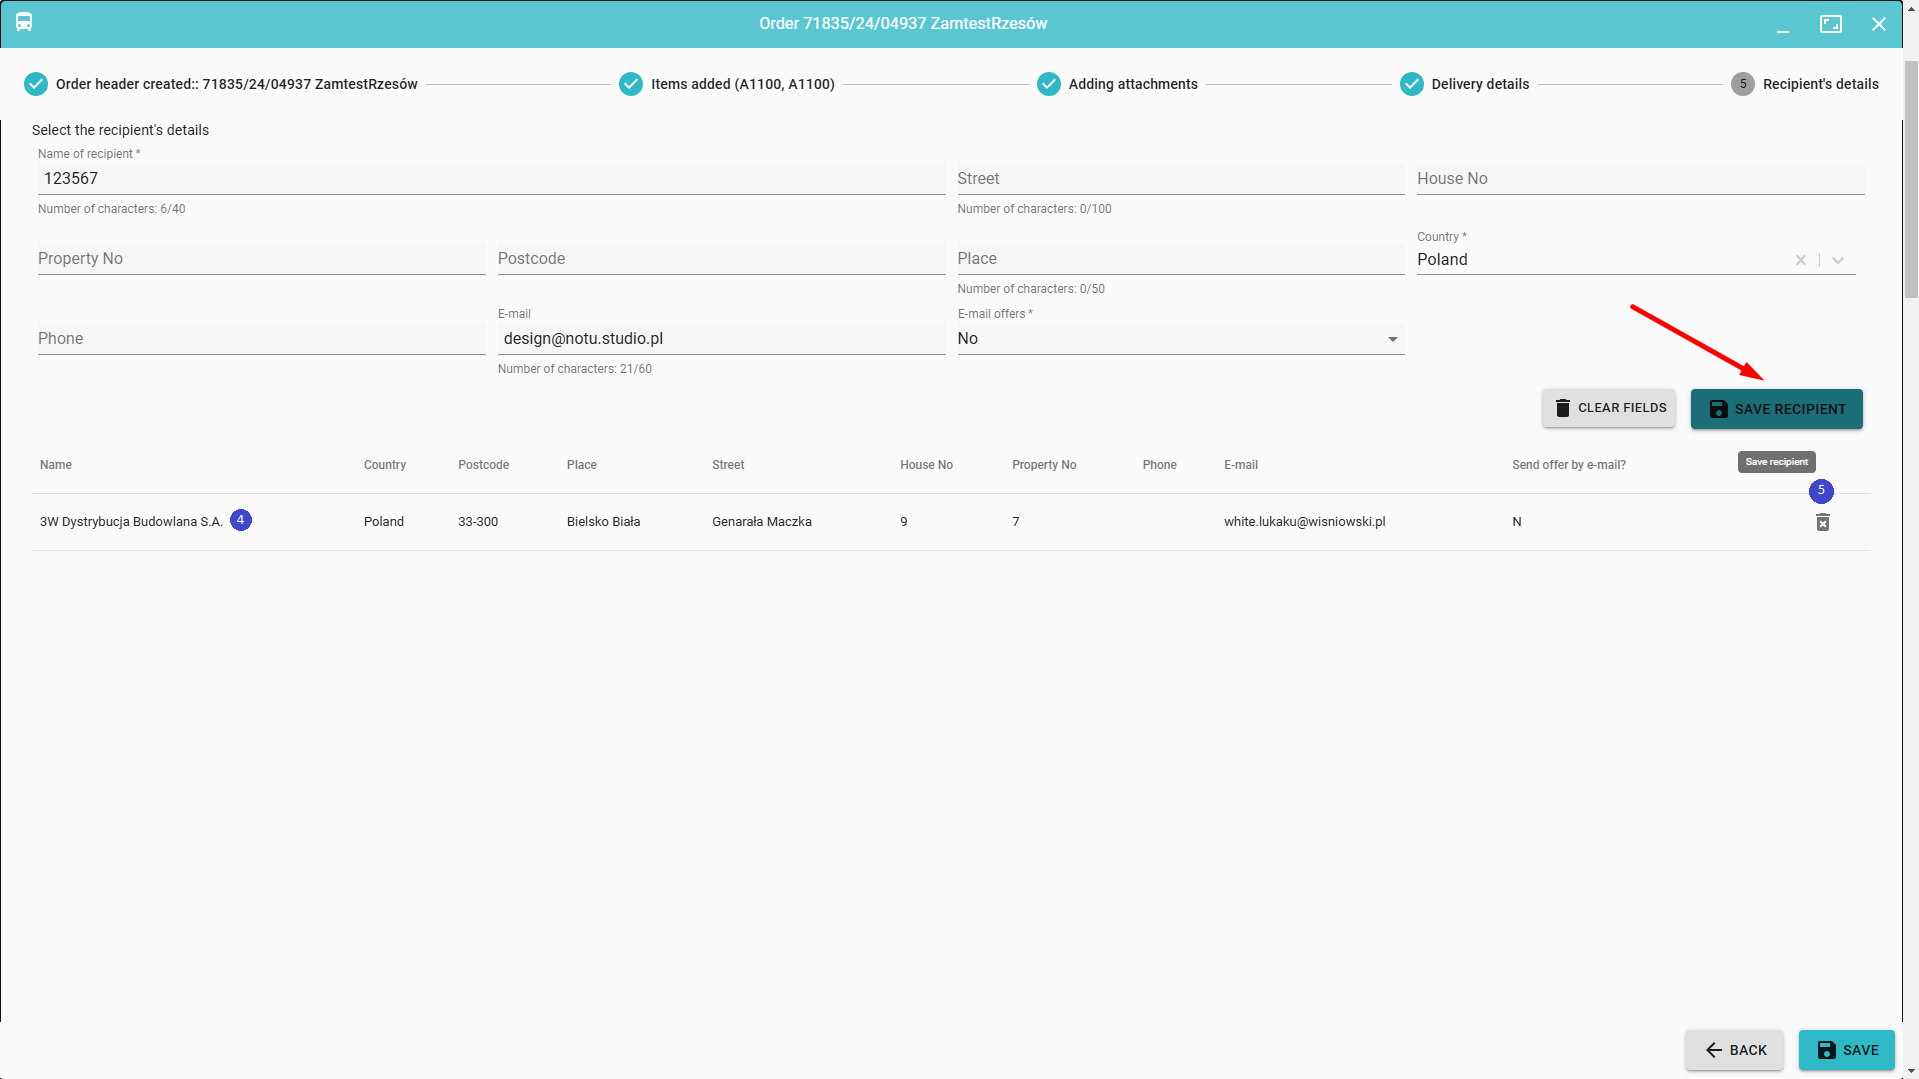This screenshot has height=1079, width=1919.
Task: Click the vertical scrollbar on the right
Action: (1910, 180)
